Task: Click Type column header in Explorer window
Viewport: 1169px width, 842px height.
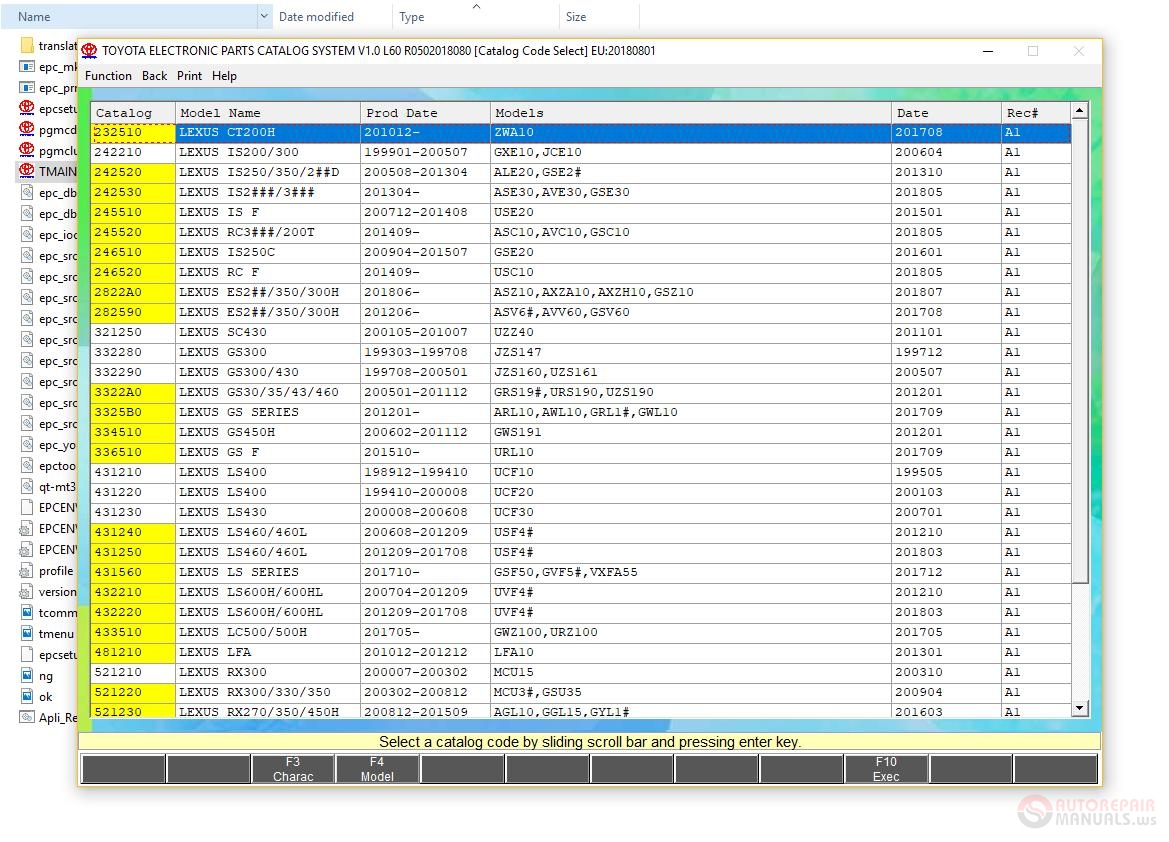Action: click(x=412, y=16)
